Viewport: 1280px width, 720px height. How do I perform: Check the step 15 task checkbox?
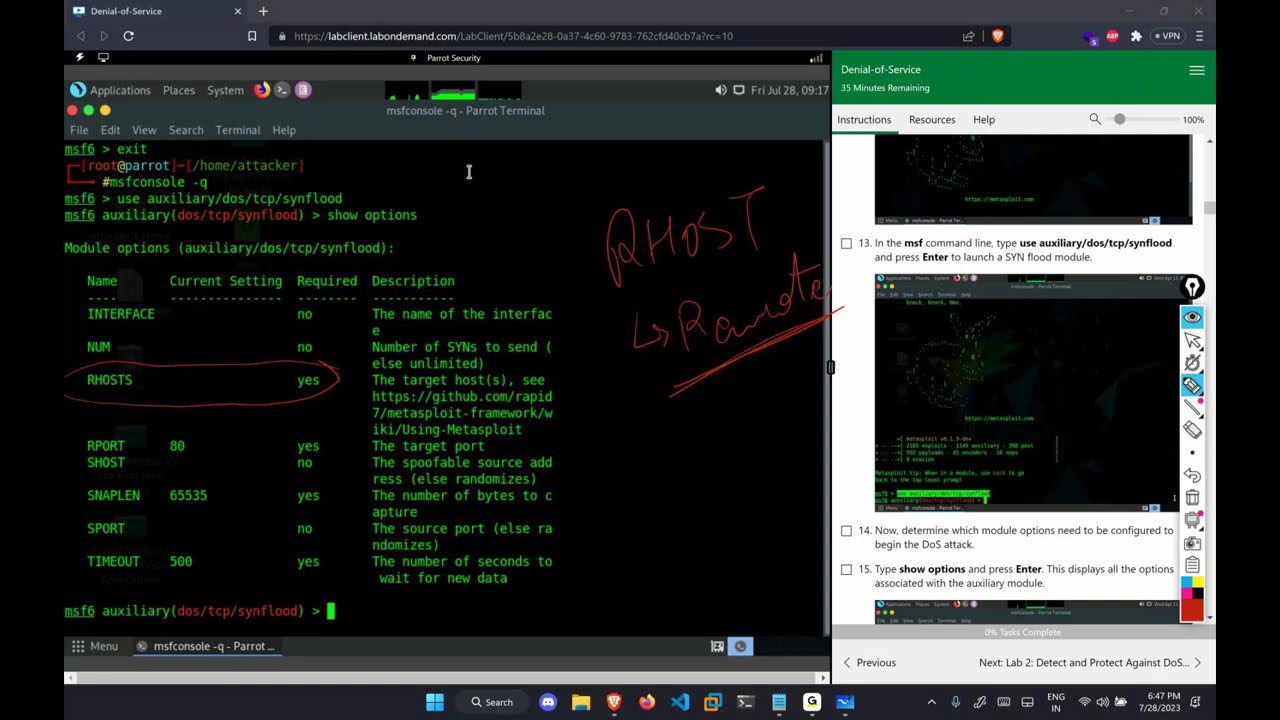846,569
